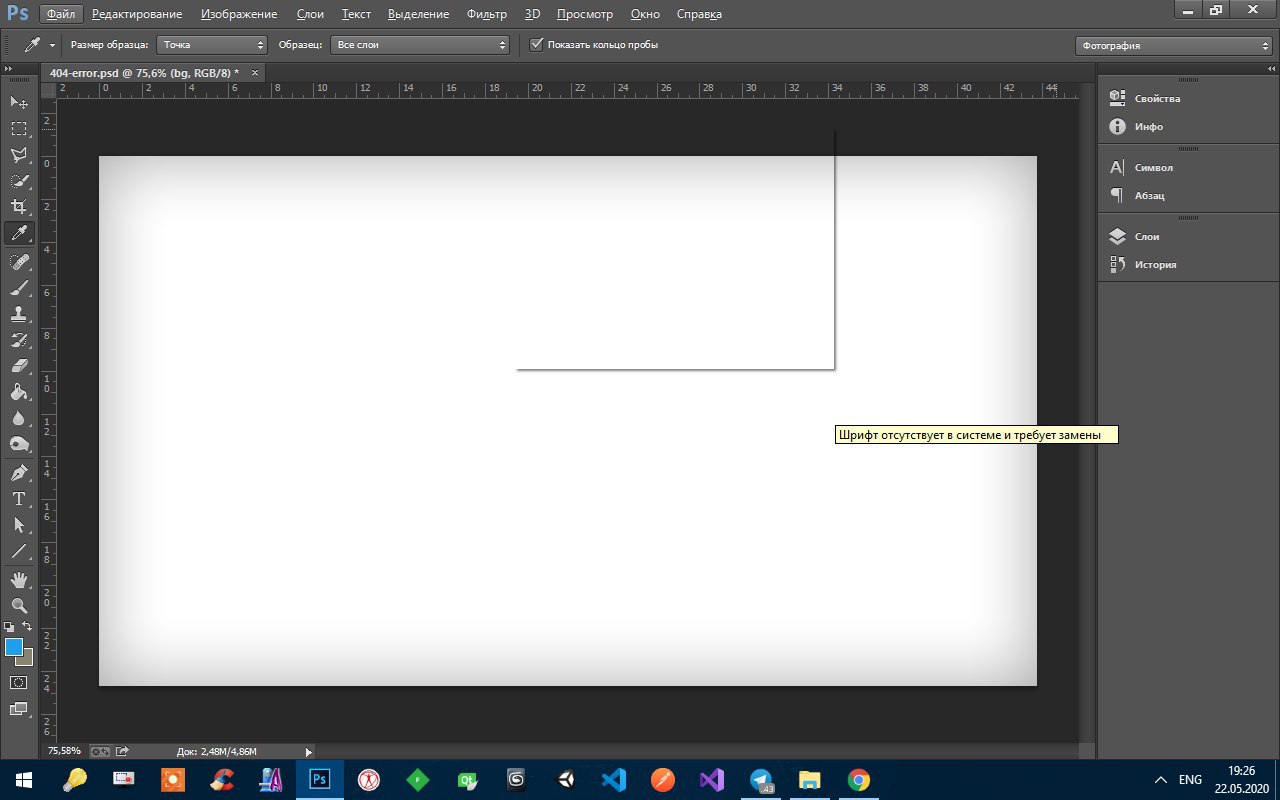Select the Crop tool
Image resolution: width=1280 pixels, height=800 pixels.
(19, 207)
